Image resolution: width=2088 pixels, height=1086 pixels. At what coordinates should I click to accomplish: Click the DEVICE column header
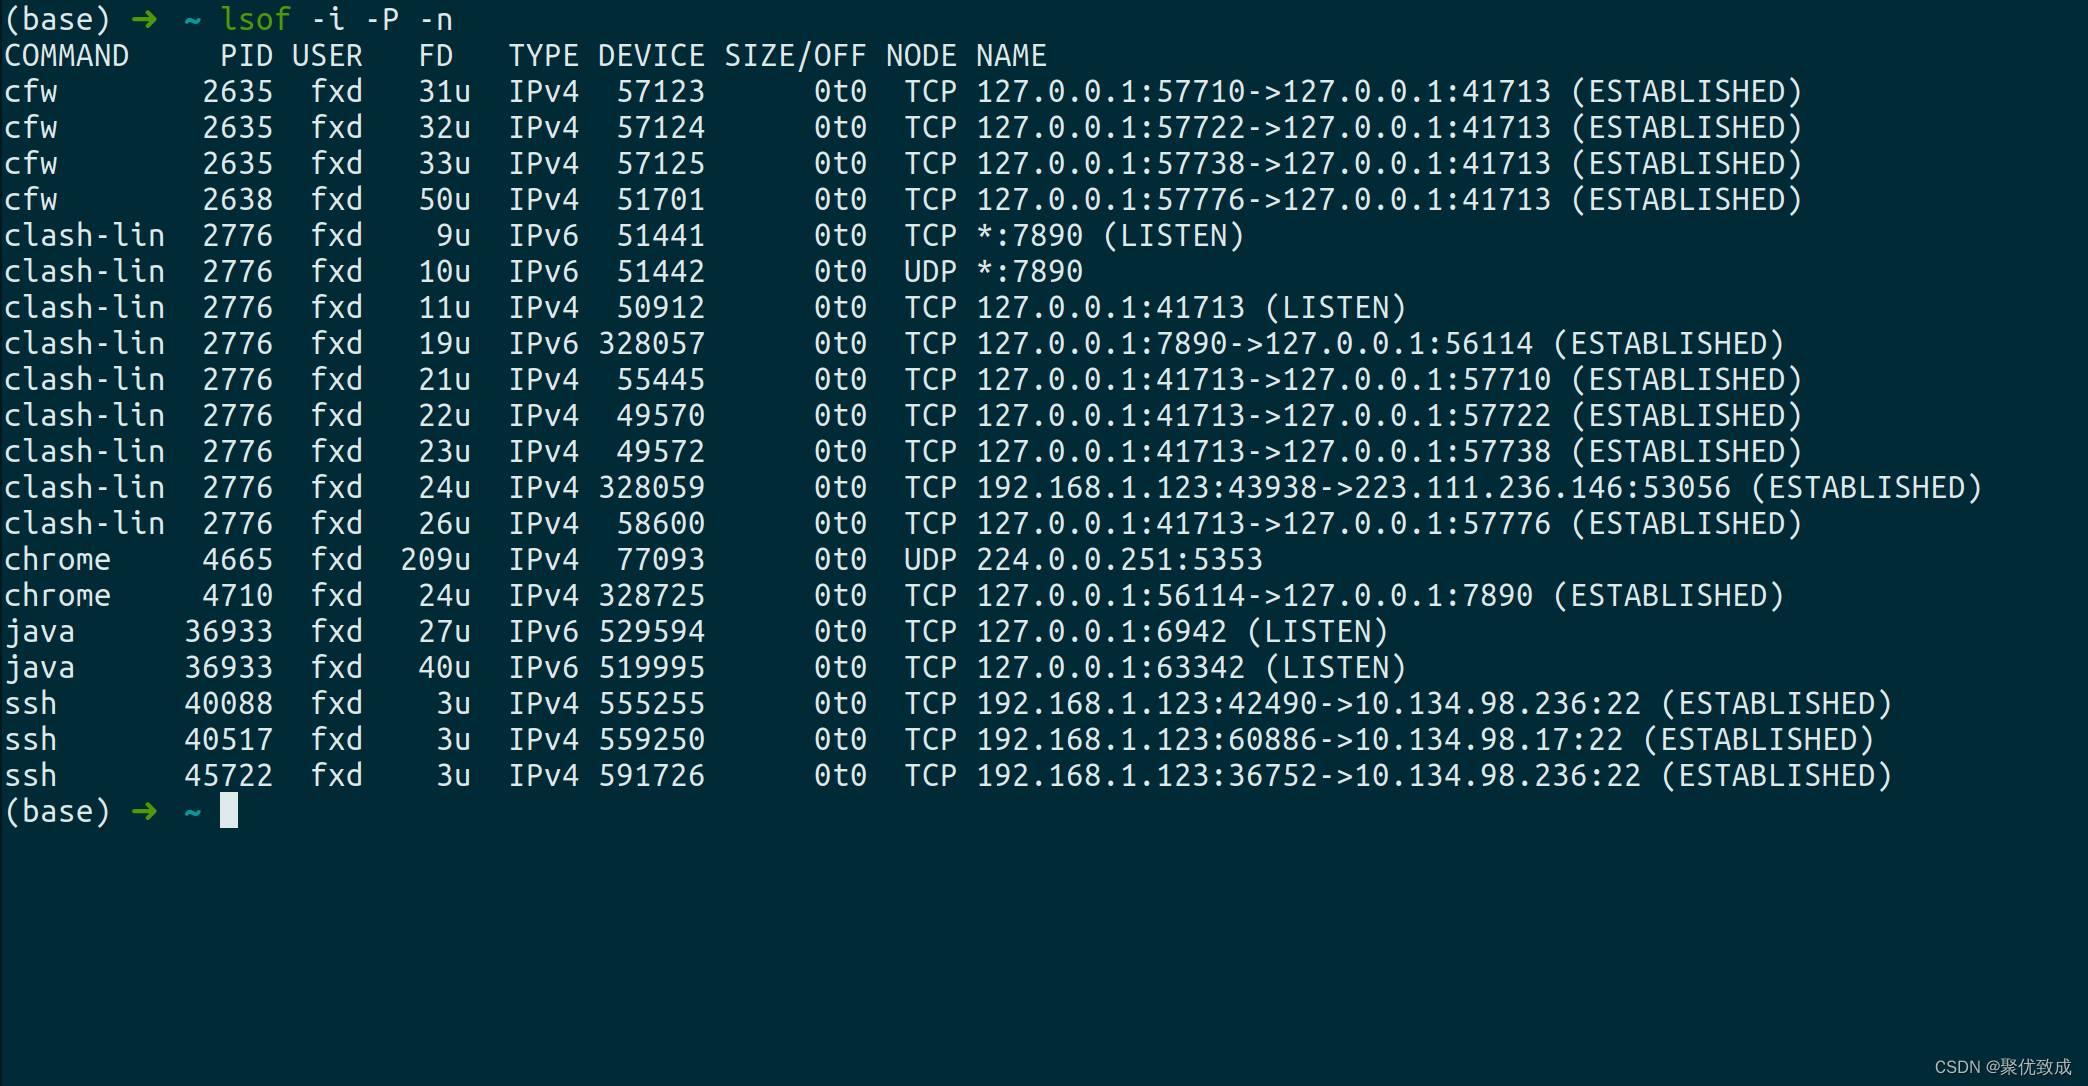tap(651, 56)
